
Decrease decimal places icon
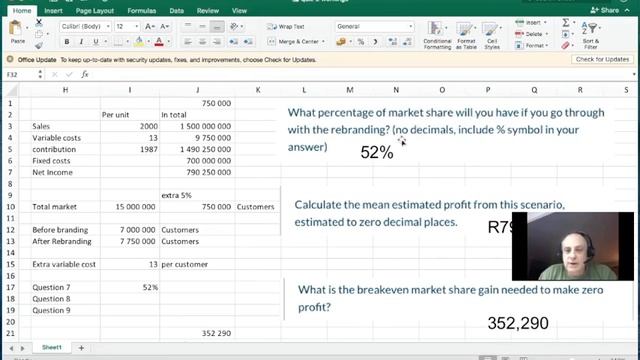point(407,42)
